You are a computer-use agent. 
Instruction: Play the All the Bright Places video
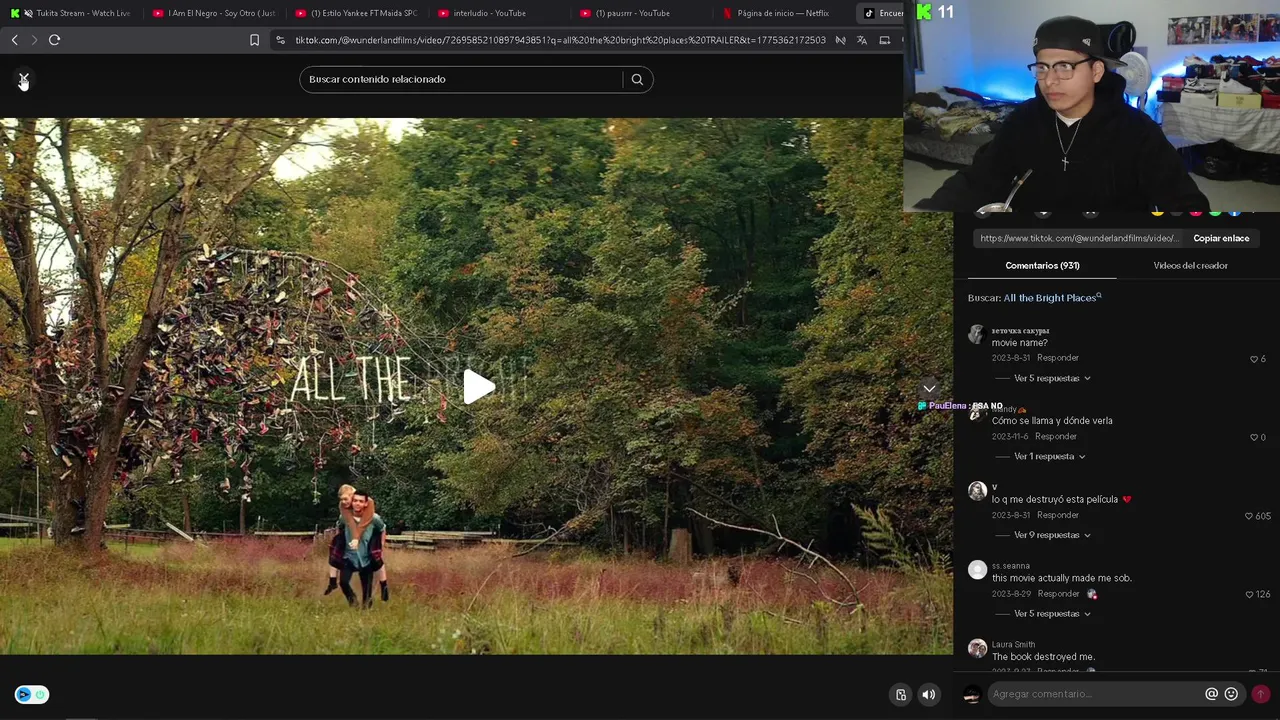click(478, 387)
